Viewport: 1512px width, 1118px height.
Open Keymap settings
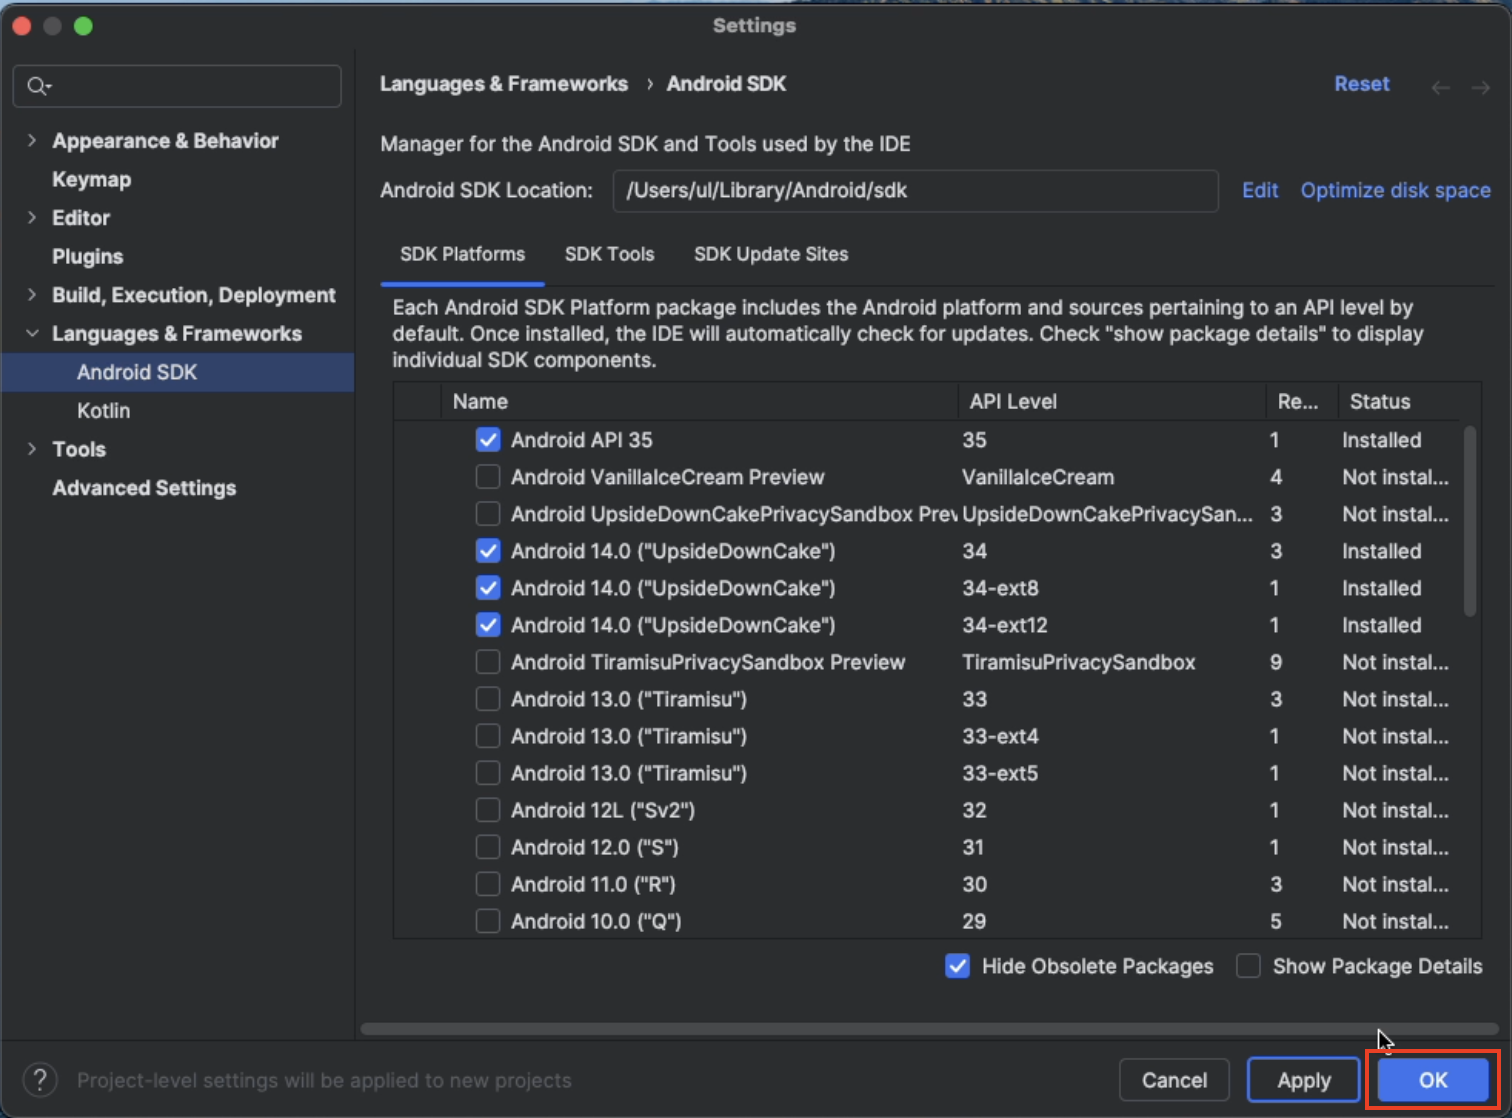tap(91, 180)
